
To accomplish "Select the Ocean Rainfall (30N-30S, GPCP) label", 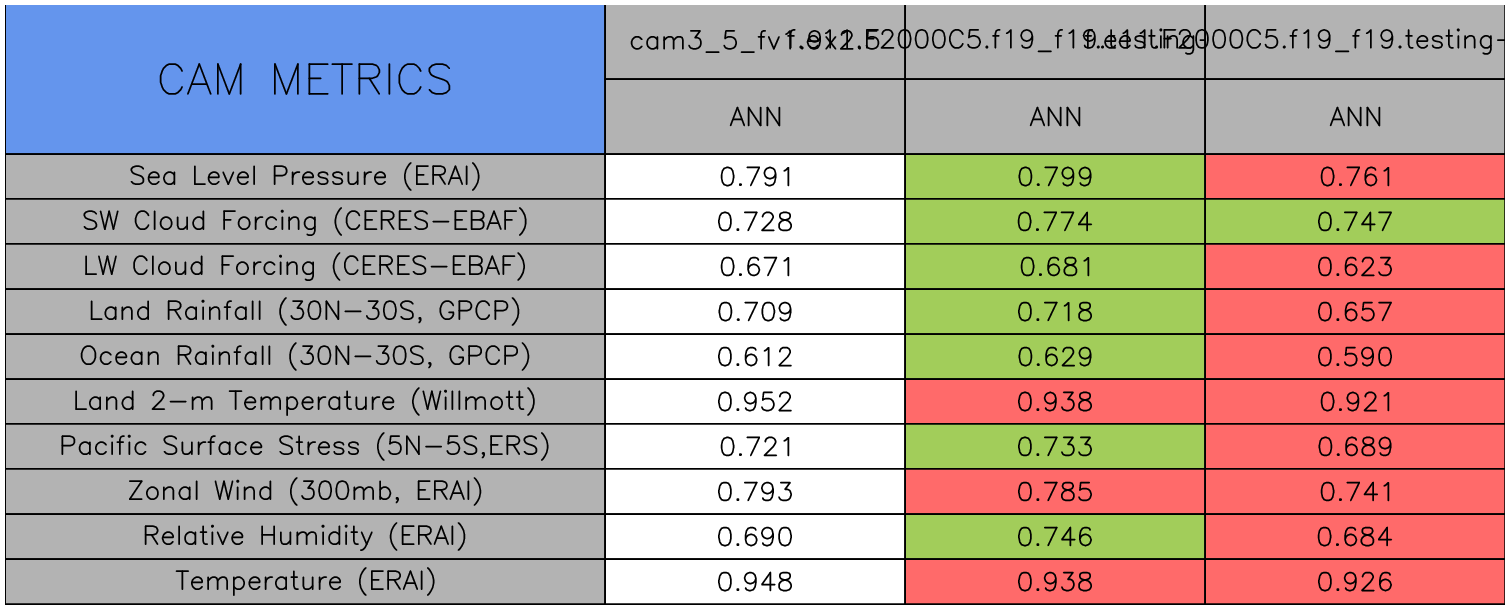I will coord(305,357).
